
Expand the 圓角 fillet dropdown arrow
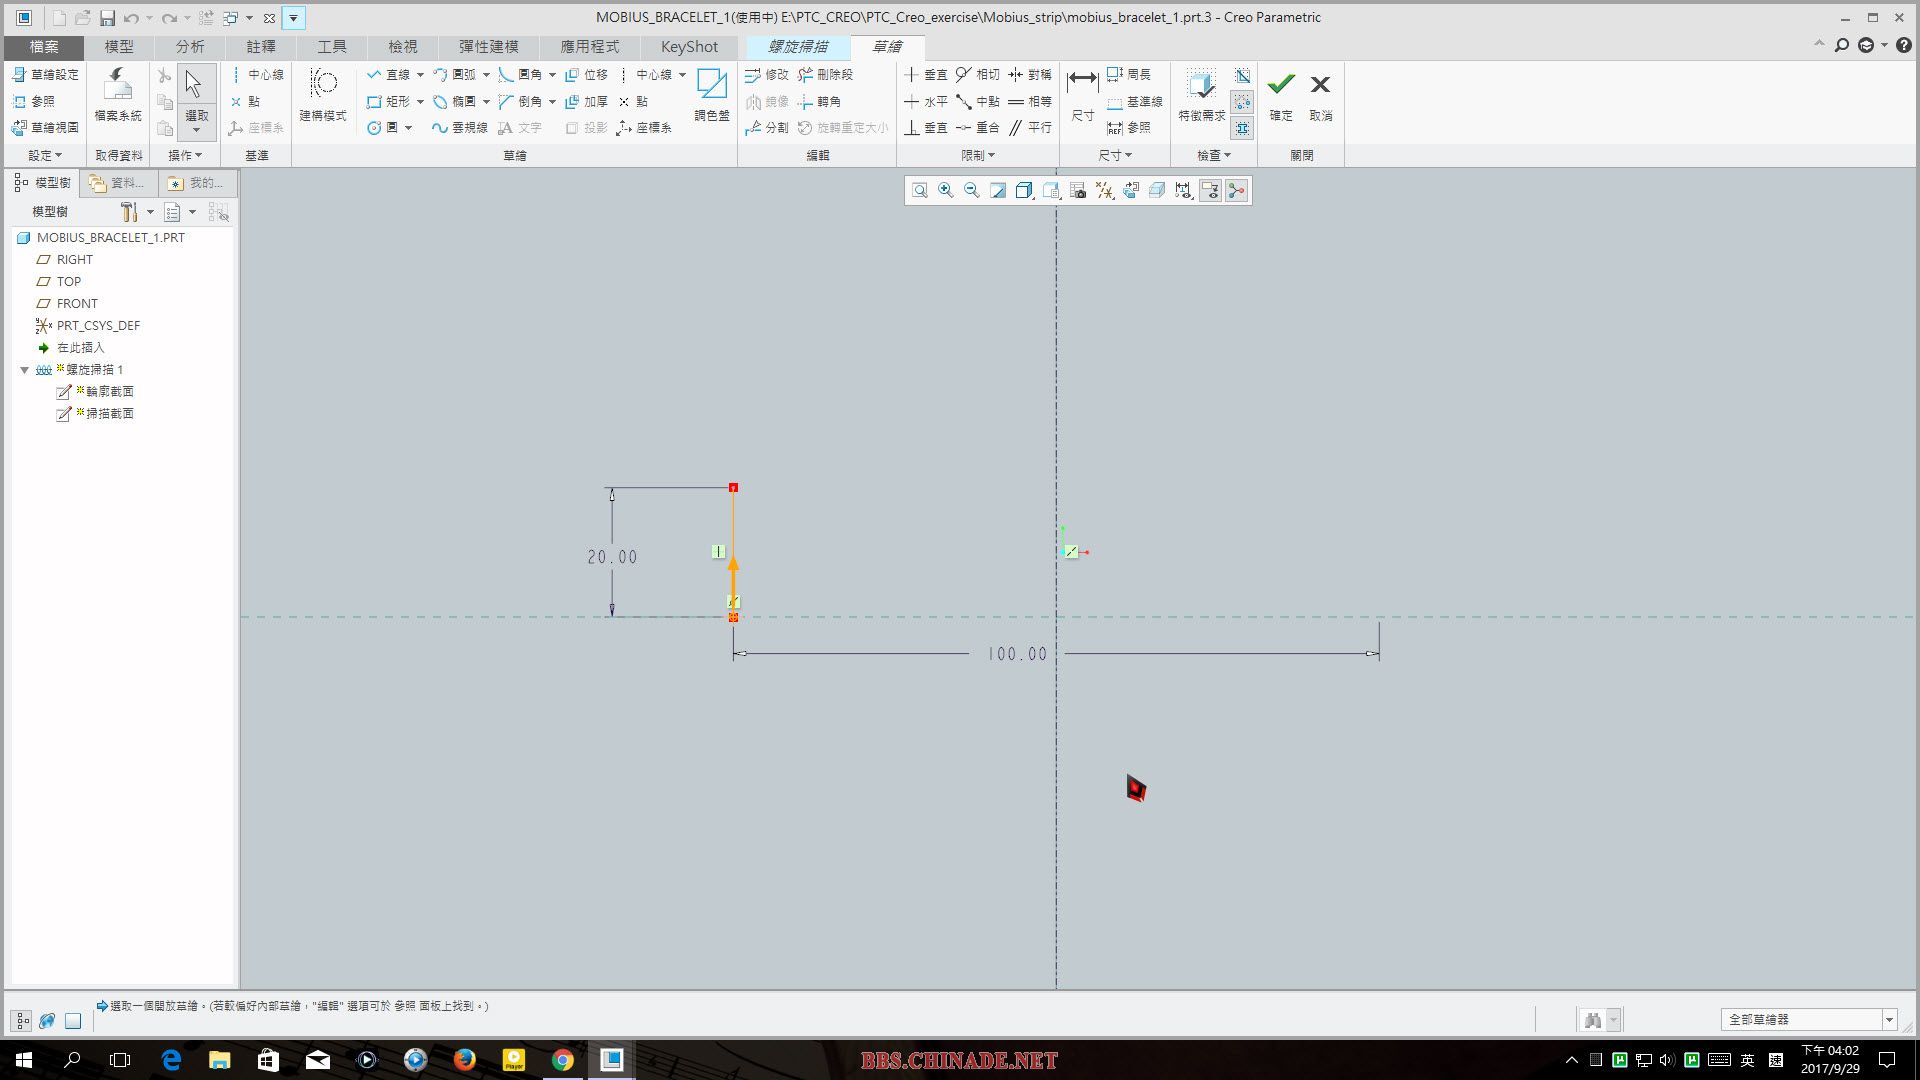[552, 75]
